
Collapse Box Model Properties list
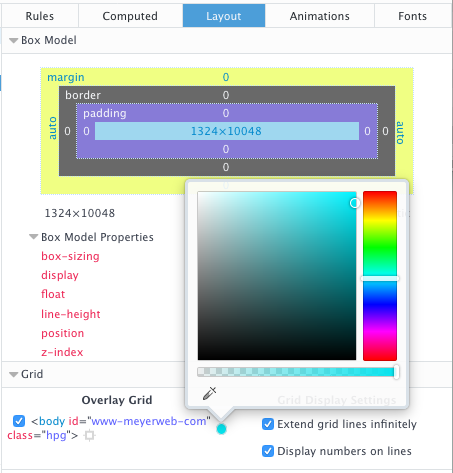pos(34,237)
